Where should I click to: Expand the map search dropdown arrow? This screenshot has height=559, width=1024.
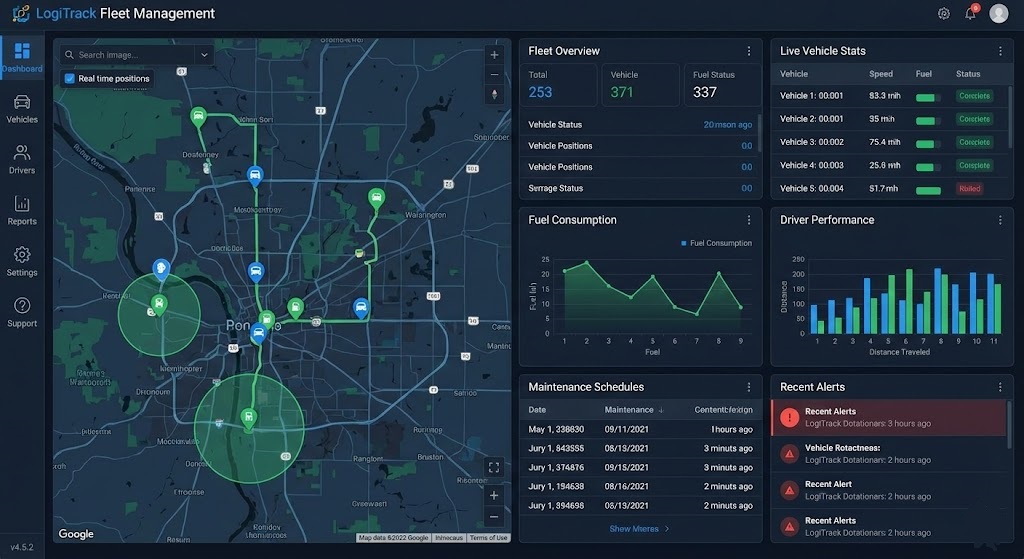pos(204,55)
